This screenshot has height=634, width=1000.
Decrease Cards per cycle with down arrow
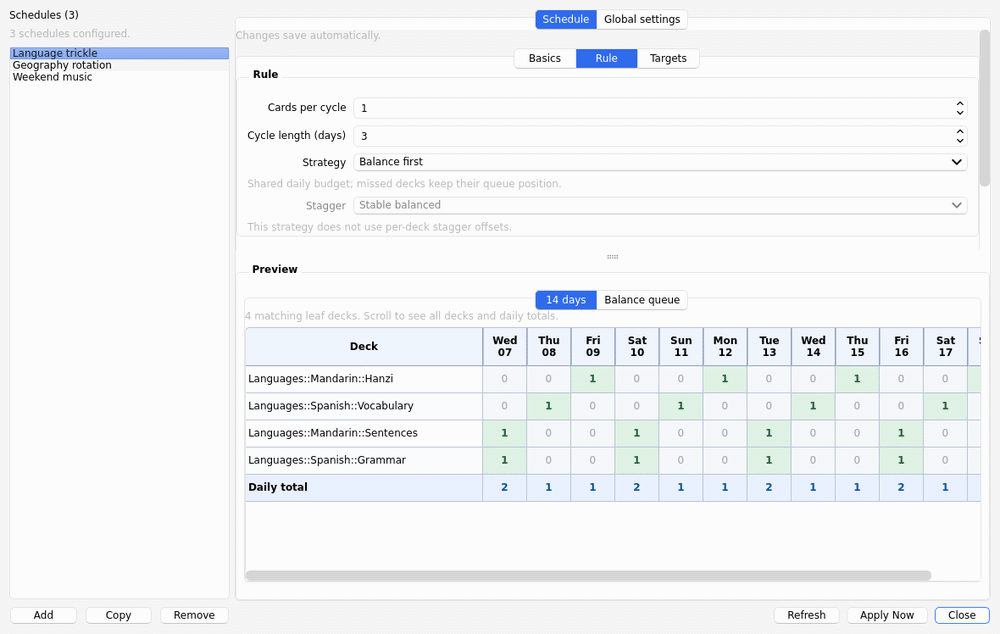(x=960, y=113)
